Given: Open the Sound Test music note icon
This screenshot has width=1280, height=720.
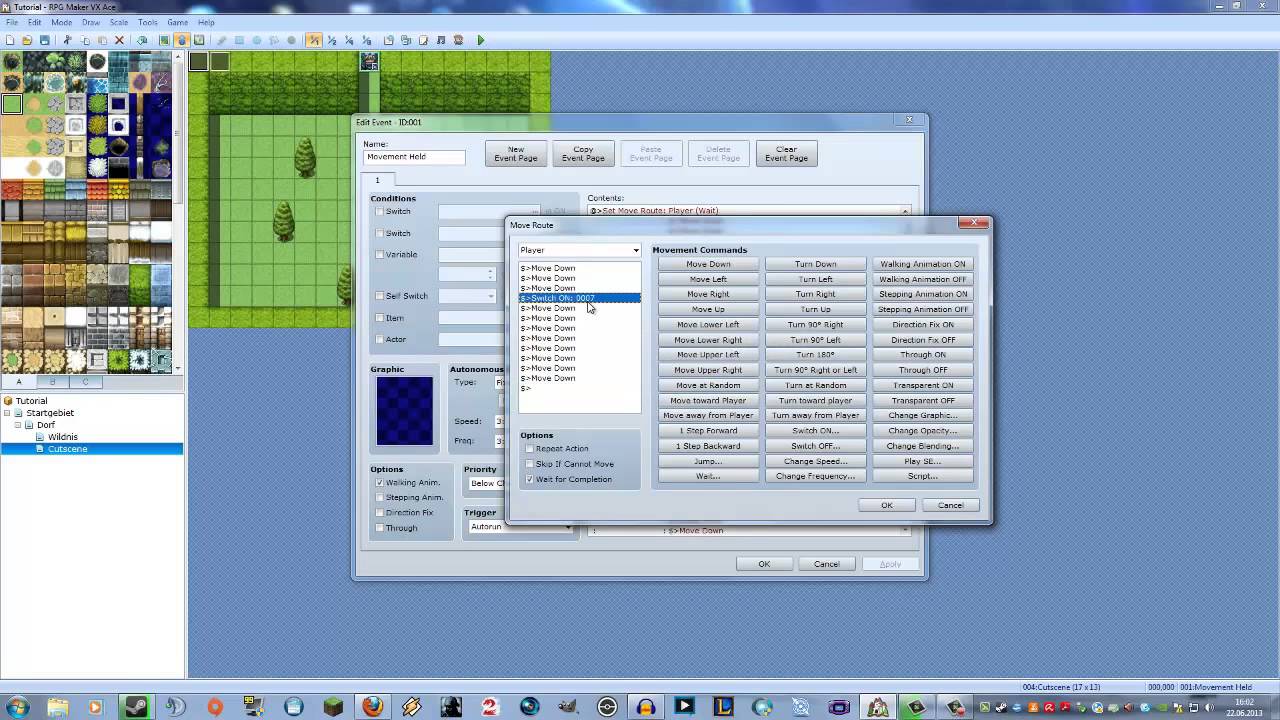Looking at the screenshot, I should coord(441,40).
